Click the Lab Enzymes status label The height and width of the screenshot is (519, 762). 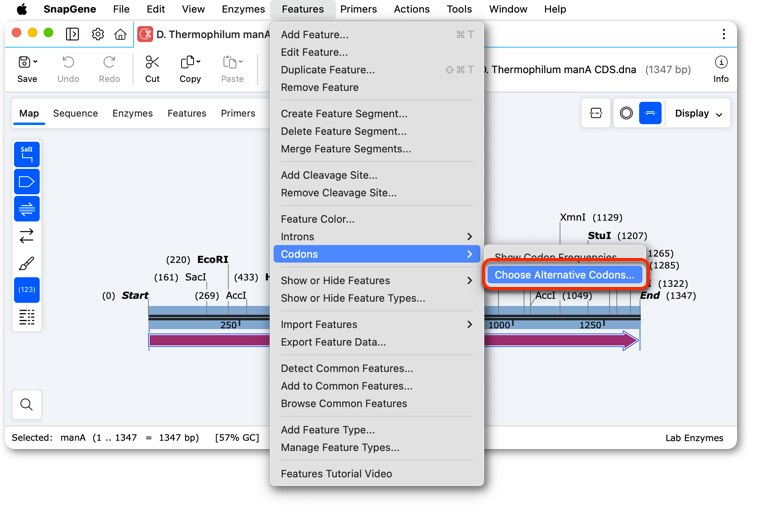pos(694,438)
